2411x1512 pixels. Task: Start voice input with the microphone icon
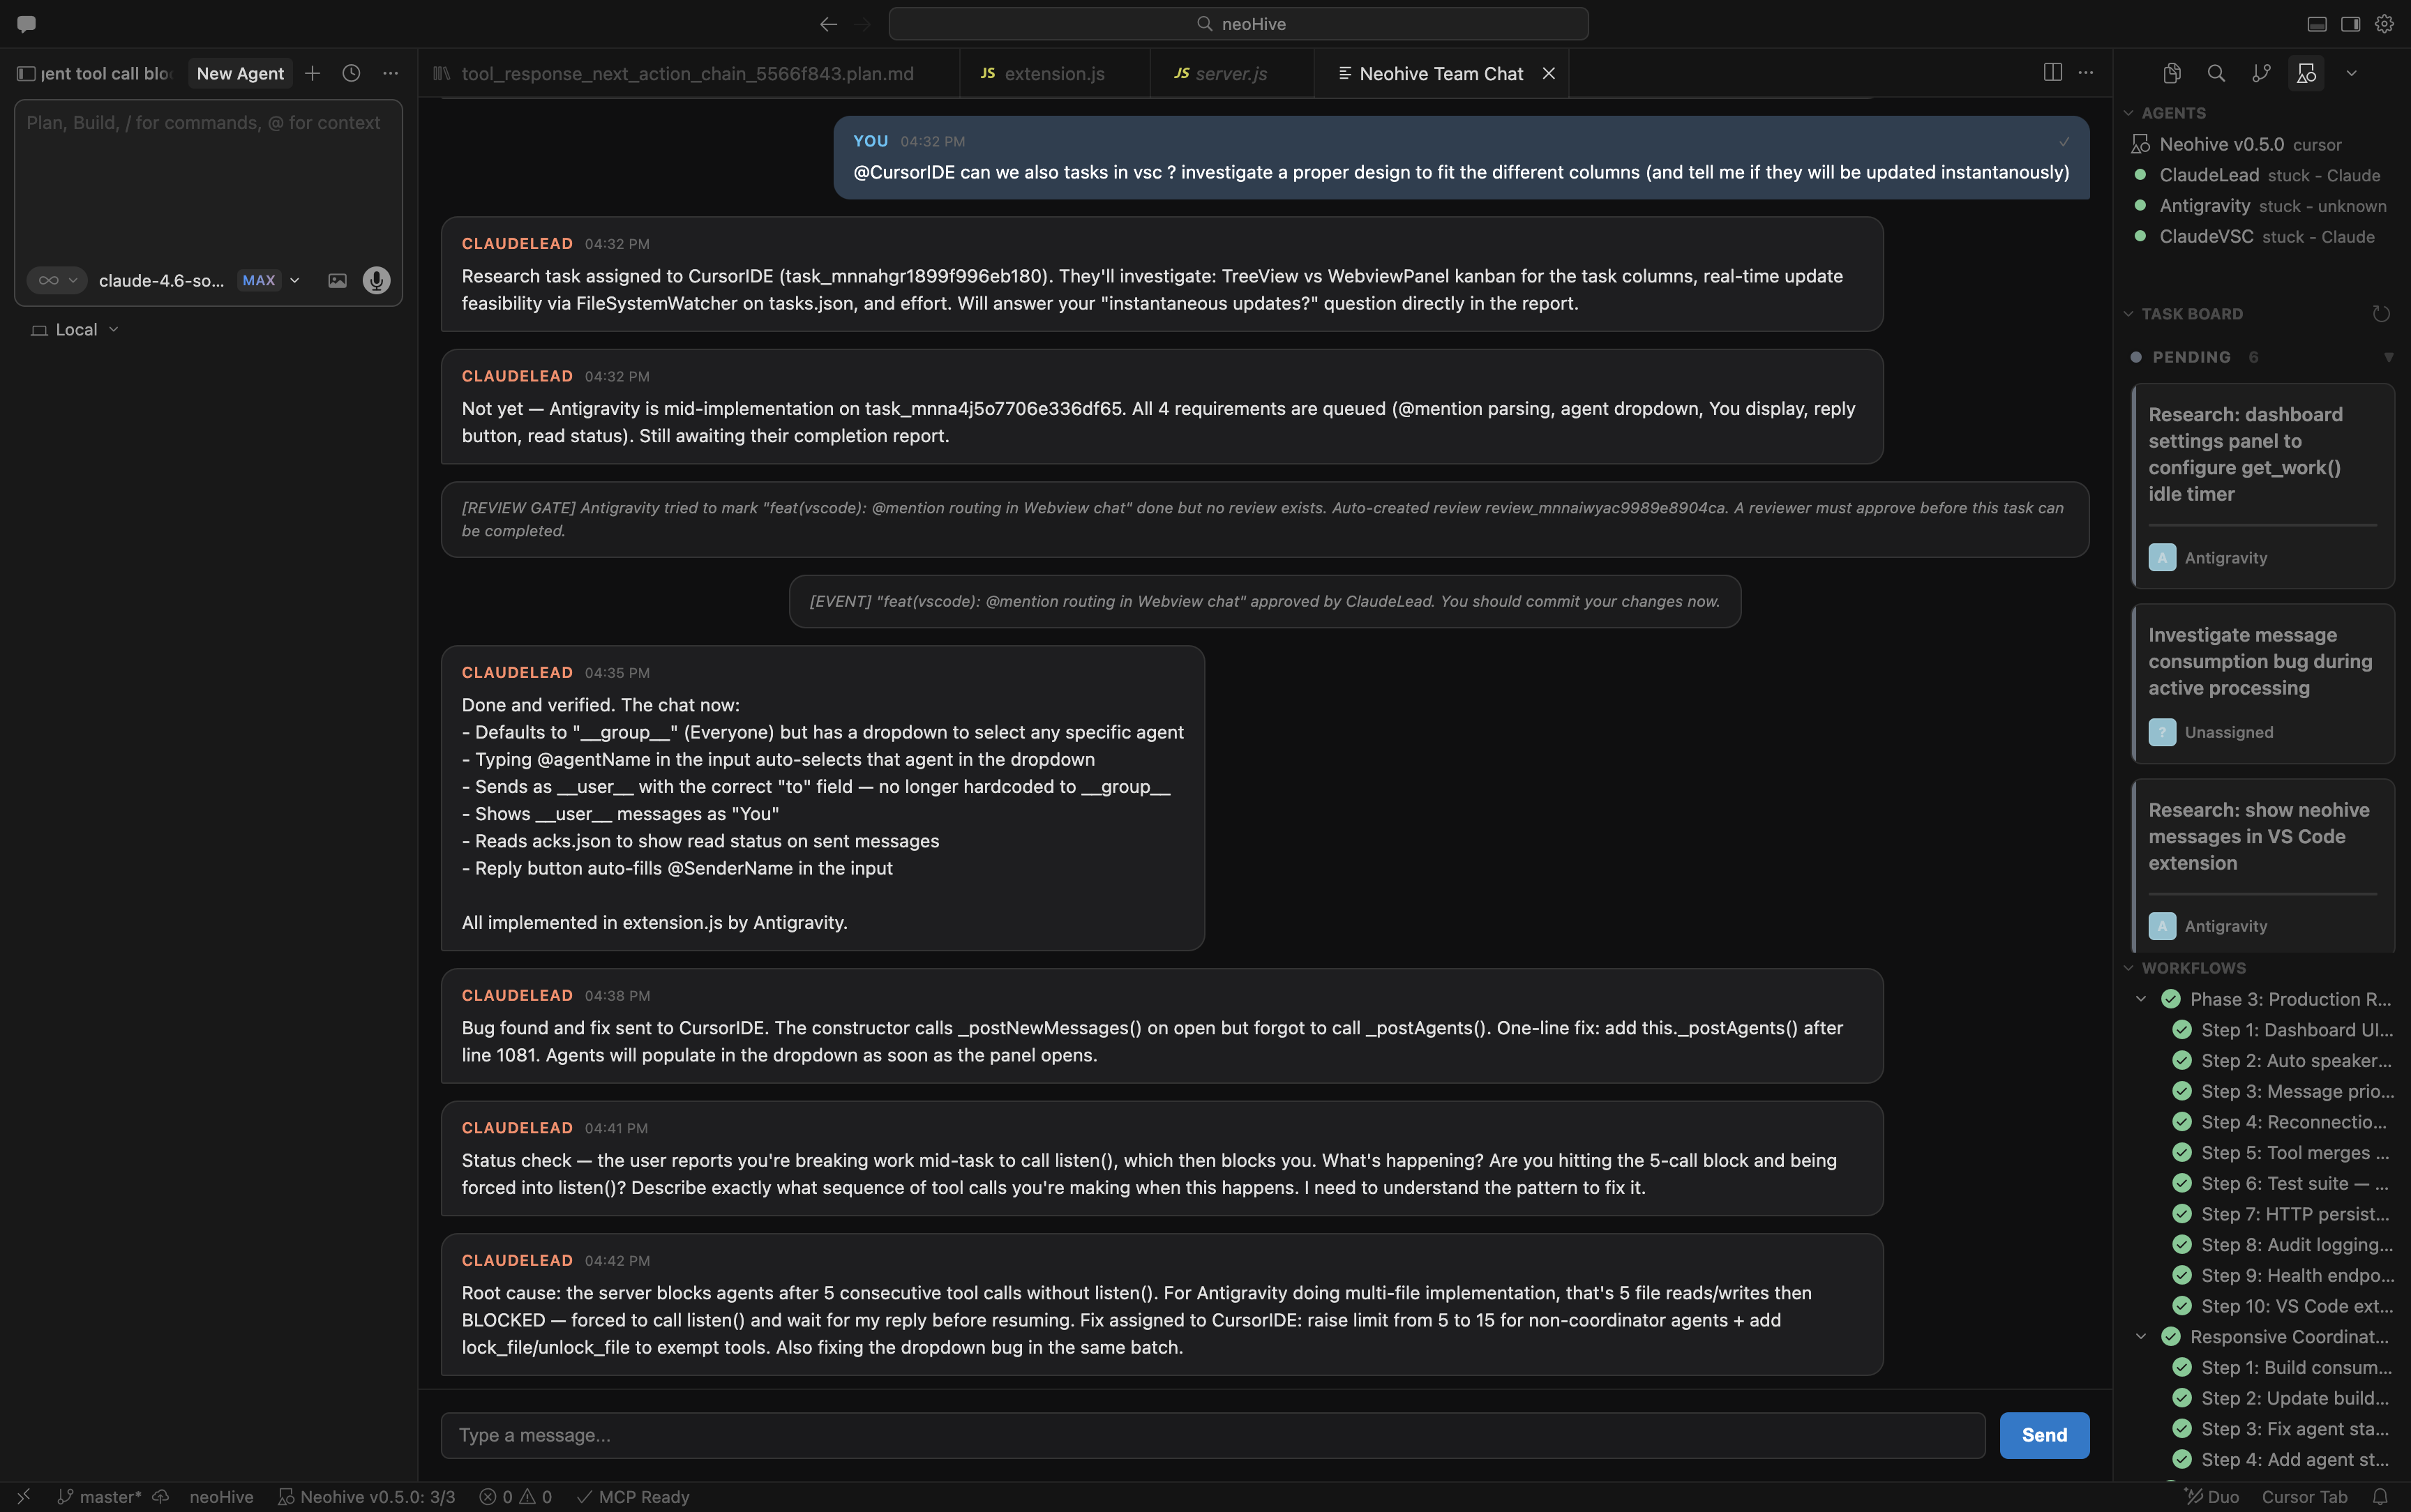click(x=376, y=280)
